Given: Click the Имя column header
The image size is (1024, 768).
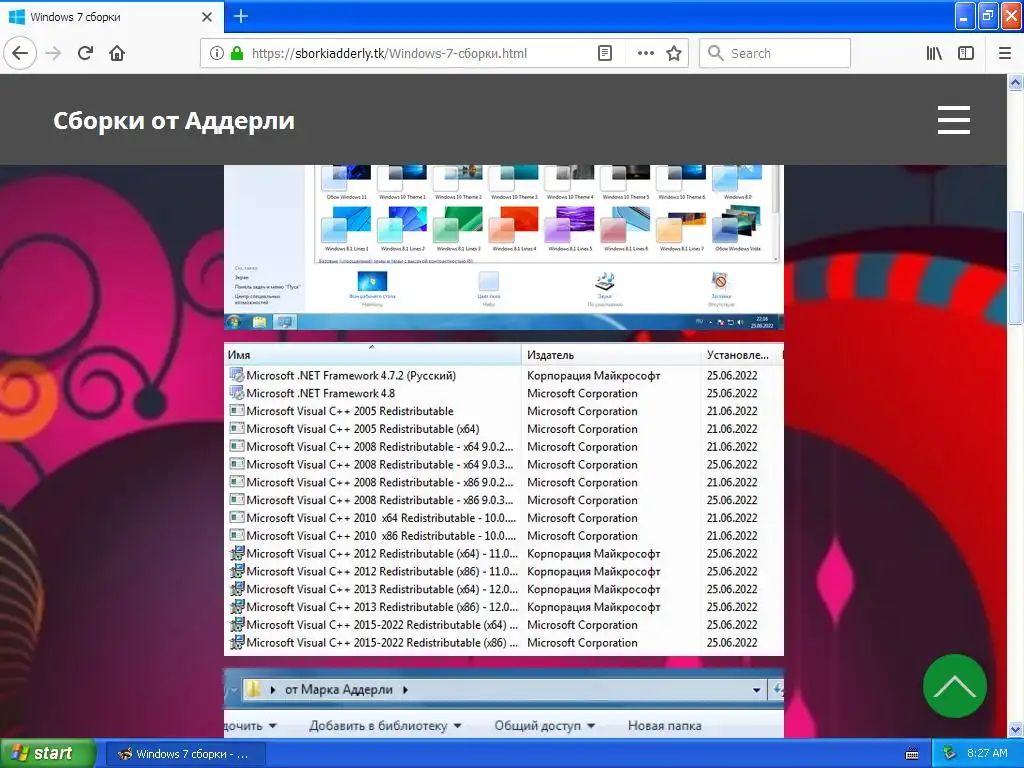Looking at the screenshot, I should point(372,355).
